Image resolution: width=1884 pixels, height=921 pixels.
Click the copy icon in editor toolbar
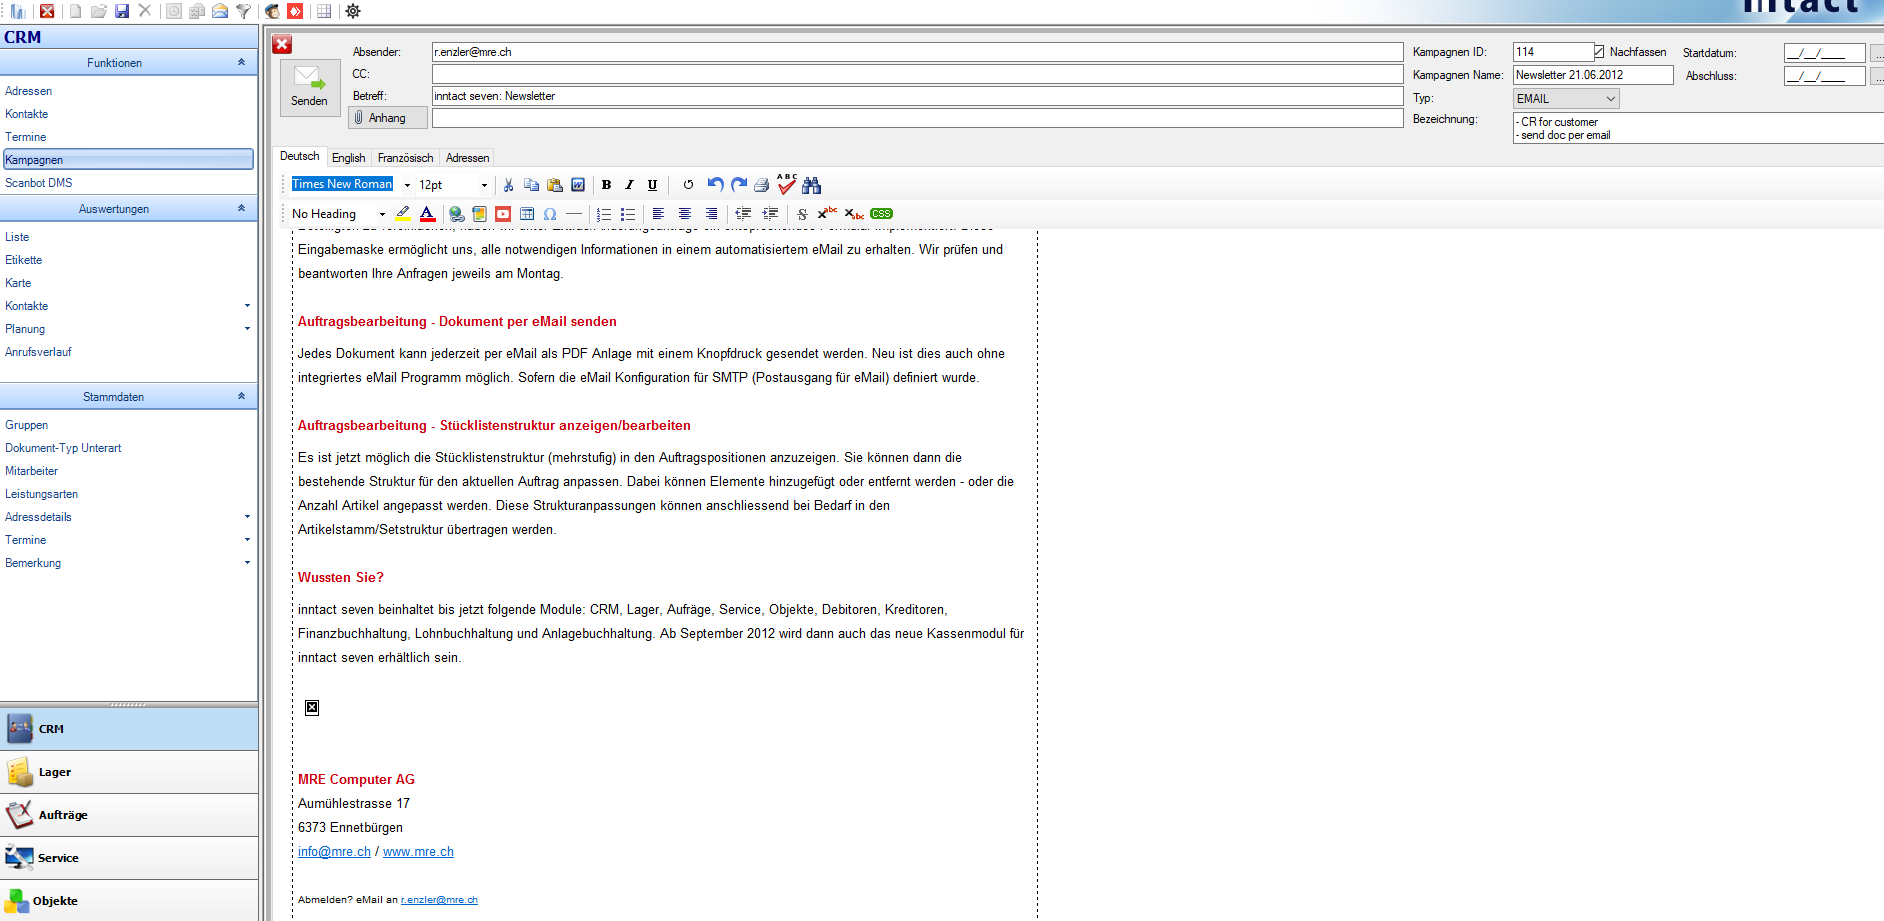coord(531,185)
